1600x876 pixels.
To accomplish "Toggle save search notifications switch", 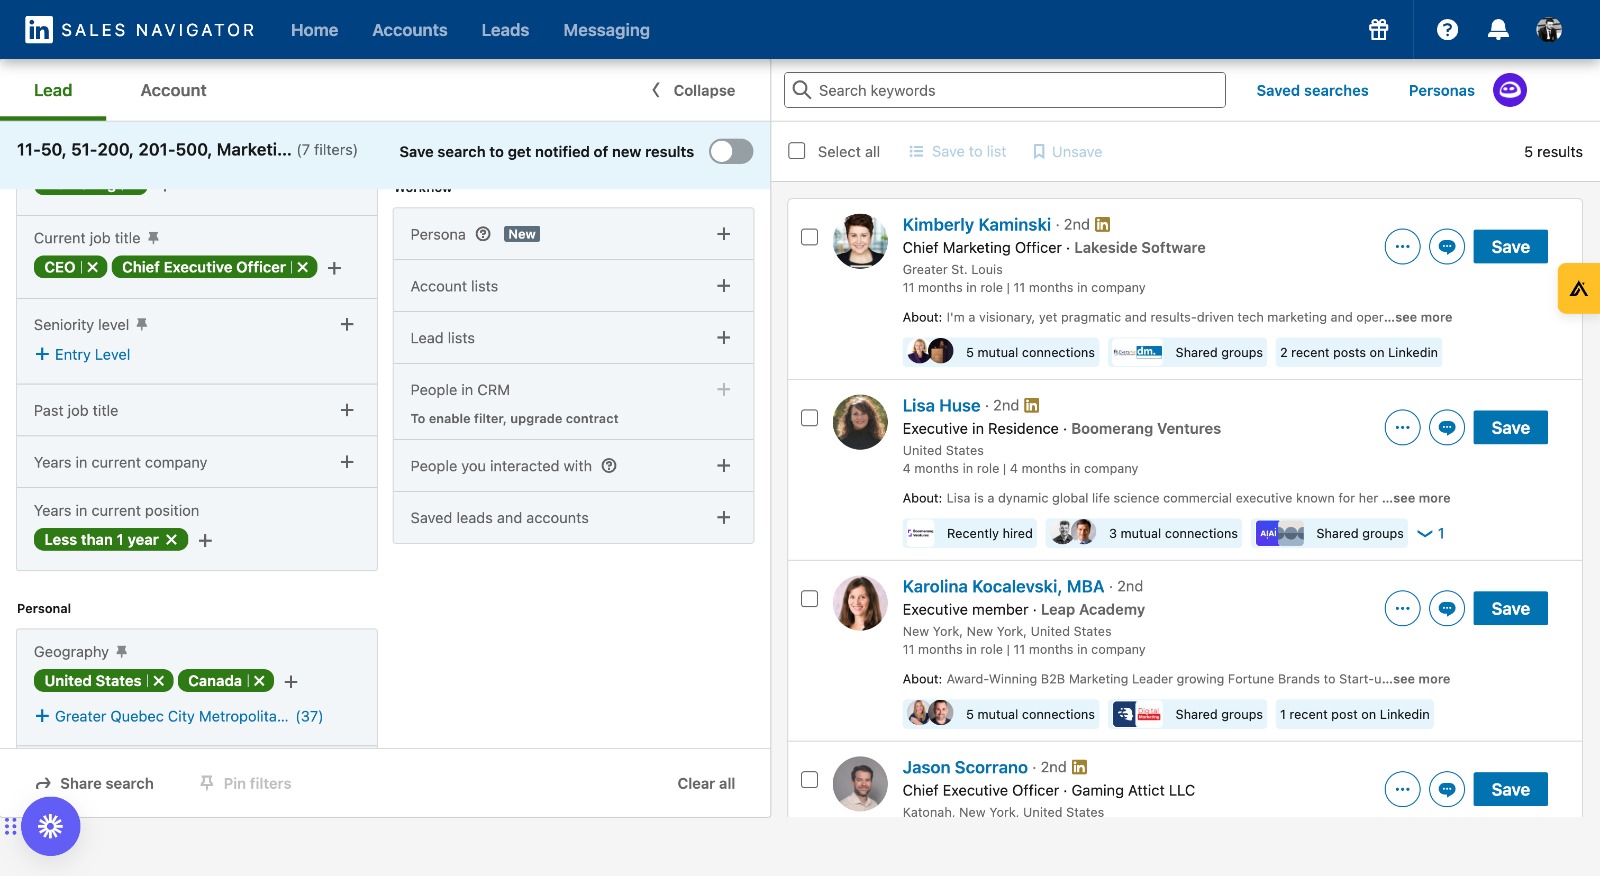I will tap(731, 151).
